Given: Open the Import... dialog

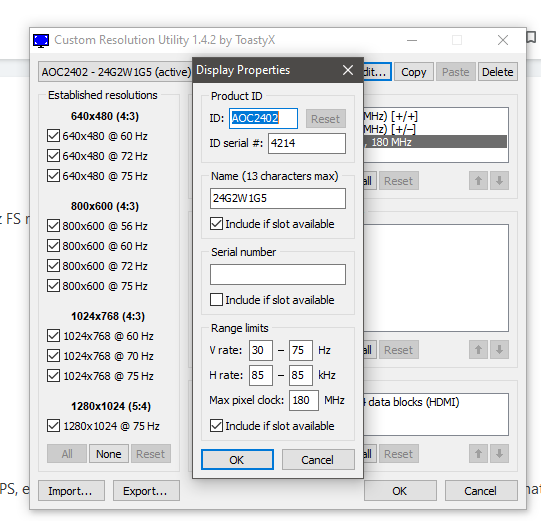Looking at the screenshot, I should 71,491.
